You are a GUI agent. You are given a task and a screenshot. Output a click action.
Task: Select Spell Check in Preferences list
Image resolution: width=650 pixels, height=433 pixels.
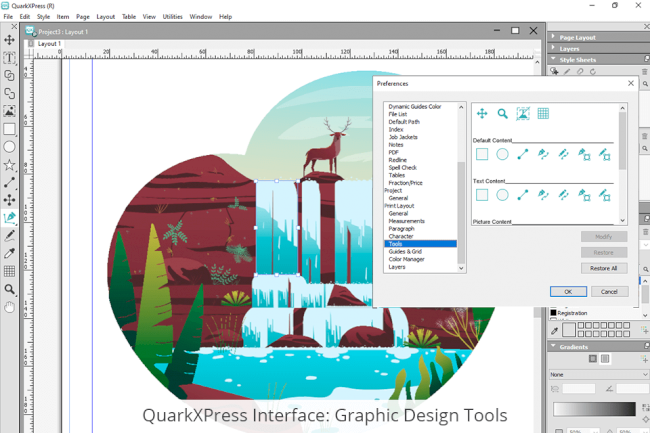(403, 167)
